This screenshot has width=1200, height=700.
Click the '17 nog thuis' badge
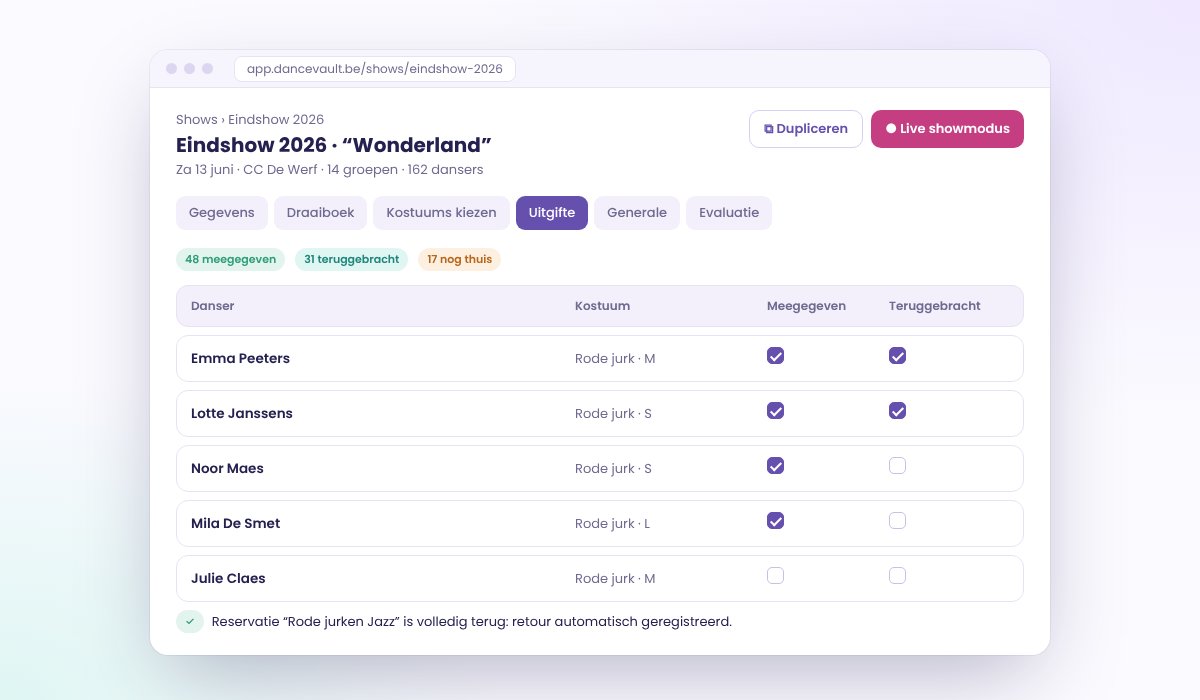(x=459, y=260)
